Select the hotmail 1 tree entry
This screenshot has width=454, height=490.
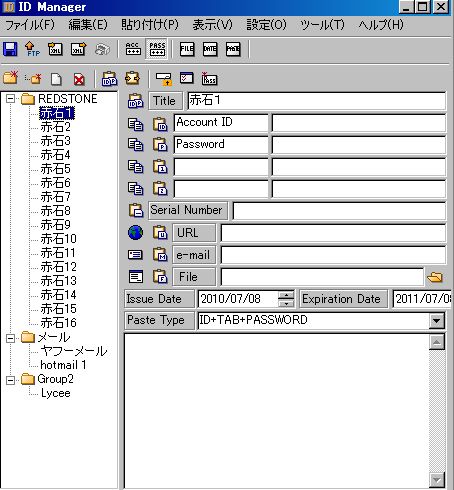pyautogui.click(x=63, y=365)
